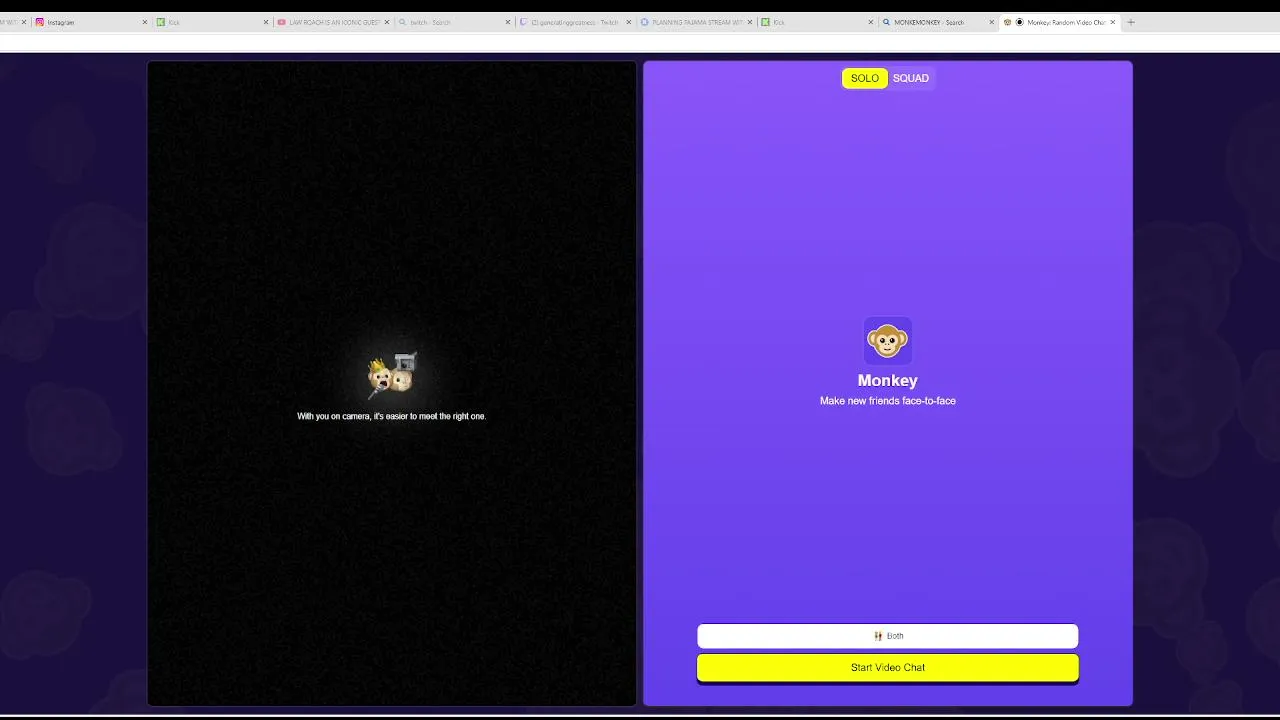Switch to PLANNING PAJAMA STREAM tab

pos(696,22)
